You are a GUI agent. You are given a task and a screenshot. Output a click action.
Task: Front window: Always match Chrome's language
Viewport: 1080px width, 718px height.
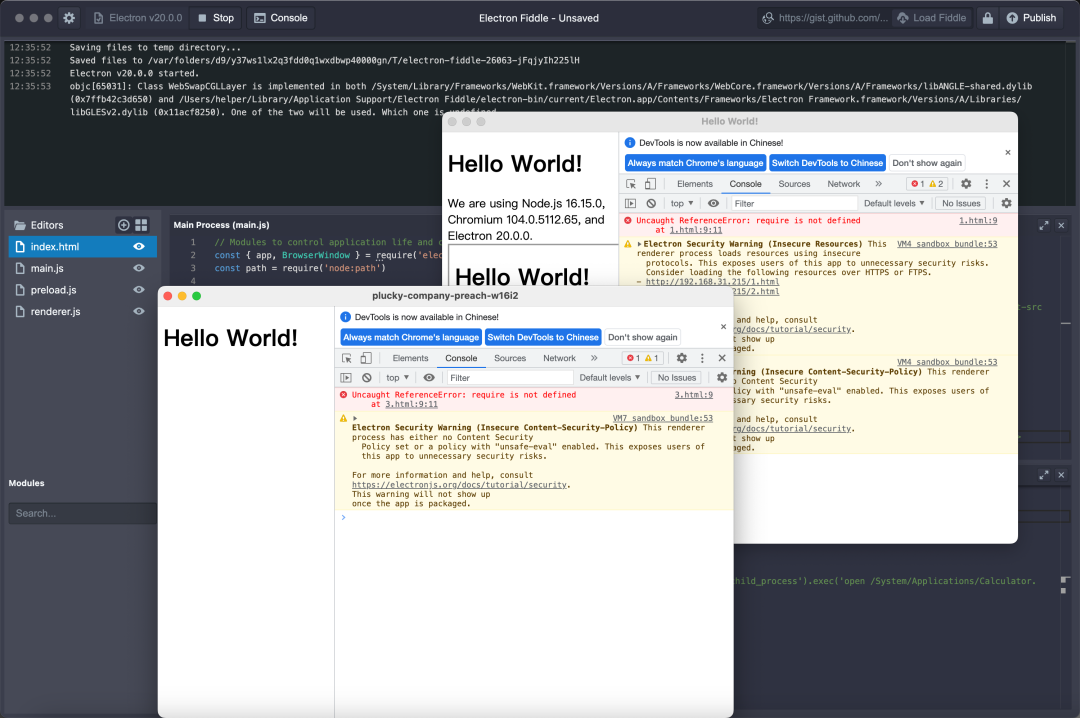click(411, 337)
